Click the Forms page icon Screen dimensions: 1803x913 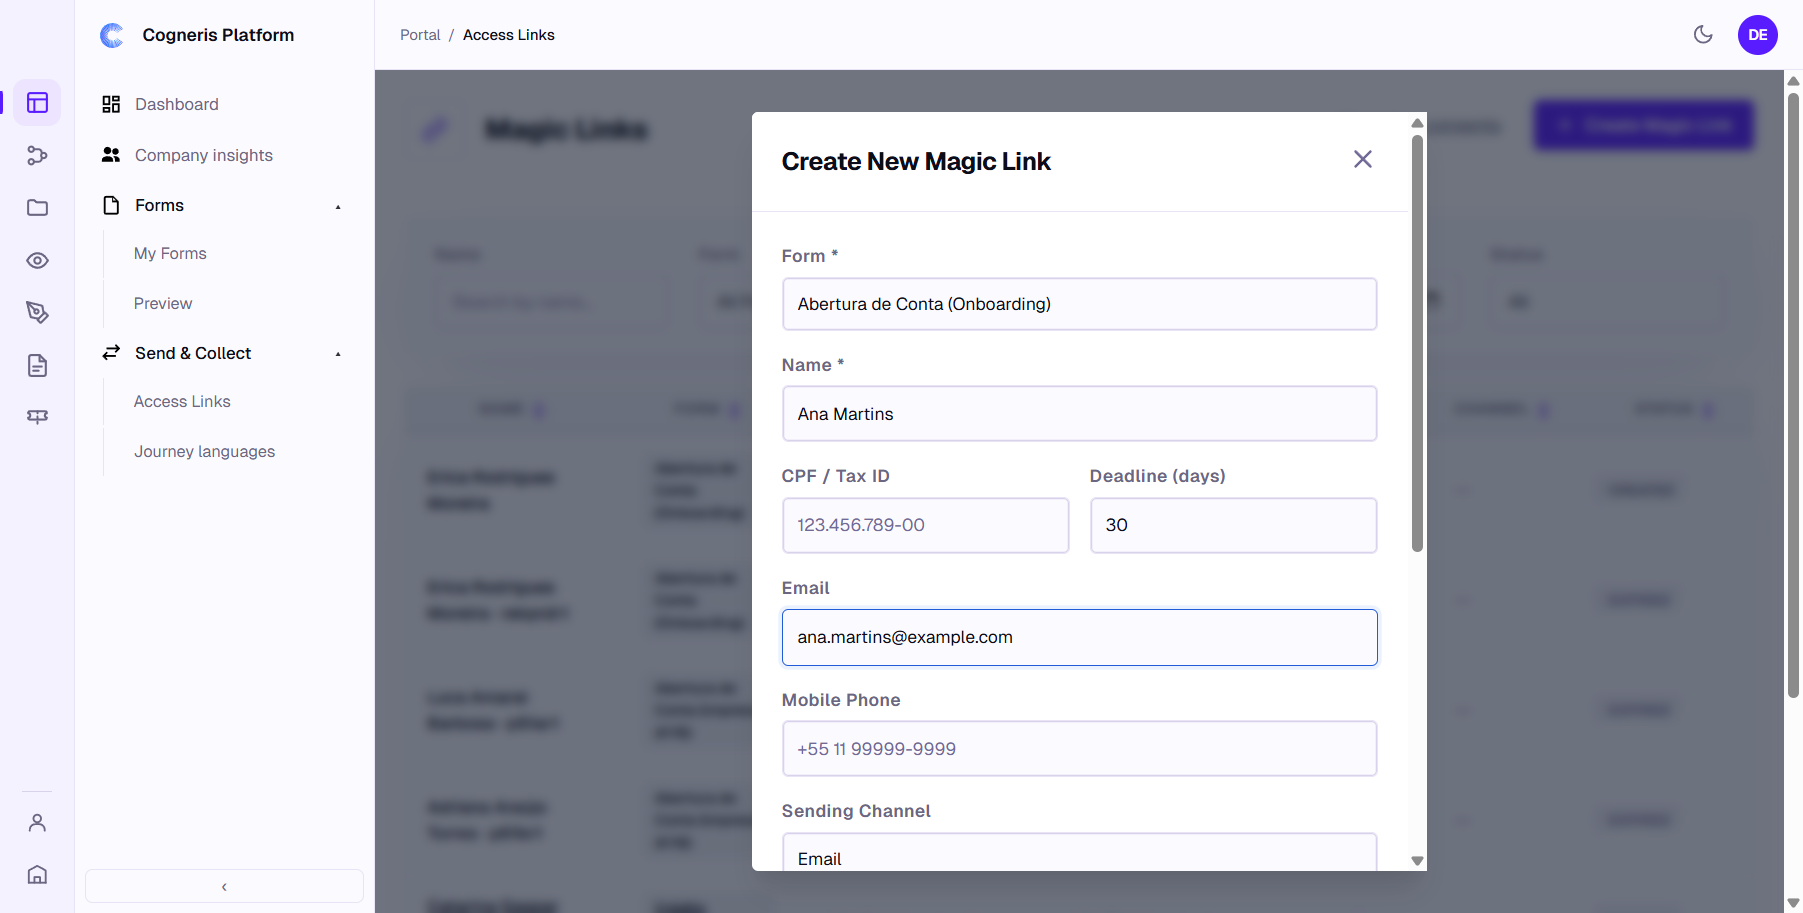(111, 205)
